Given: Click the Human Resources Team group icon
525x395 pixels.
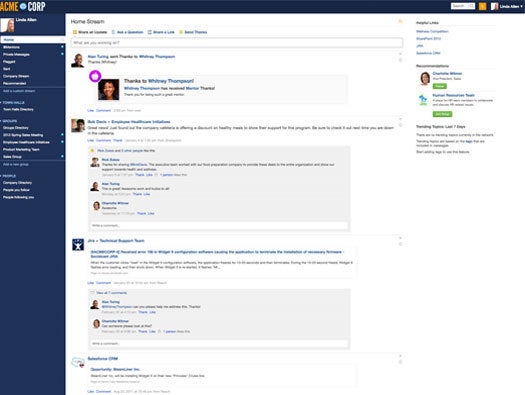Looking at the screenshot, I should point(423,99).
